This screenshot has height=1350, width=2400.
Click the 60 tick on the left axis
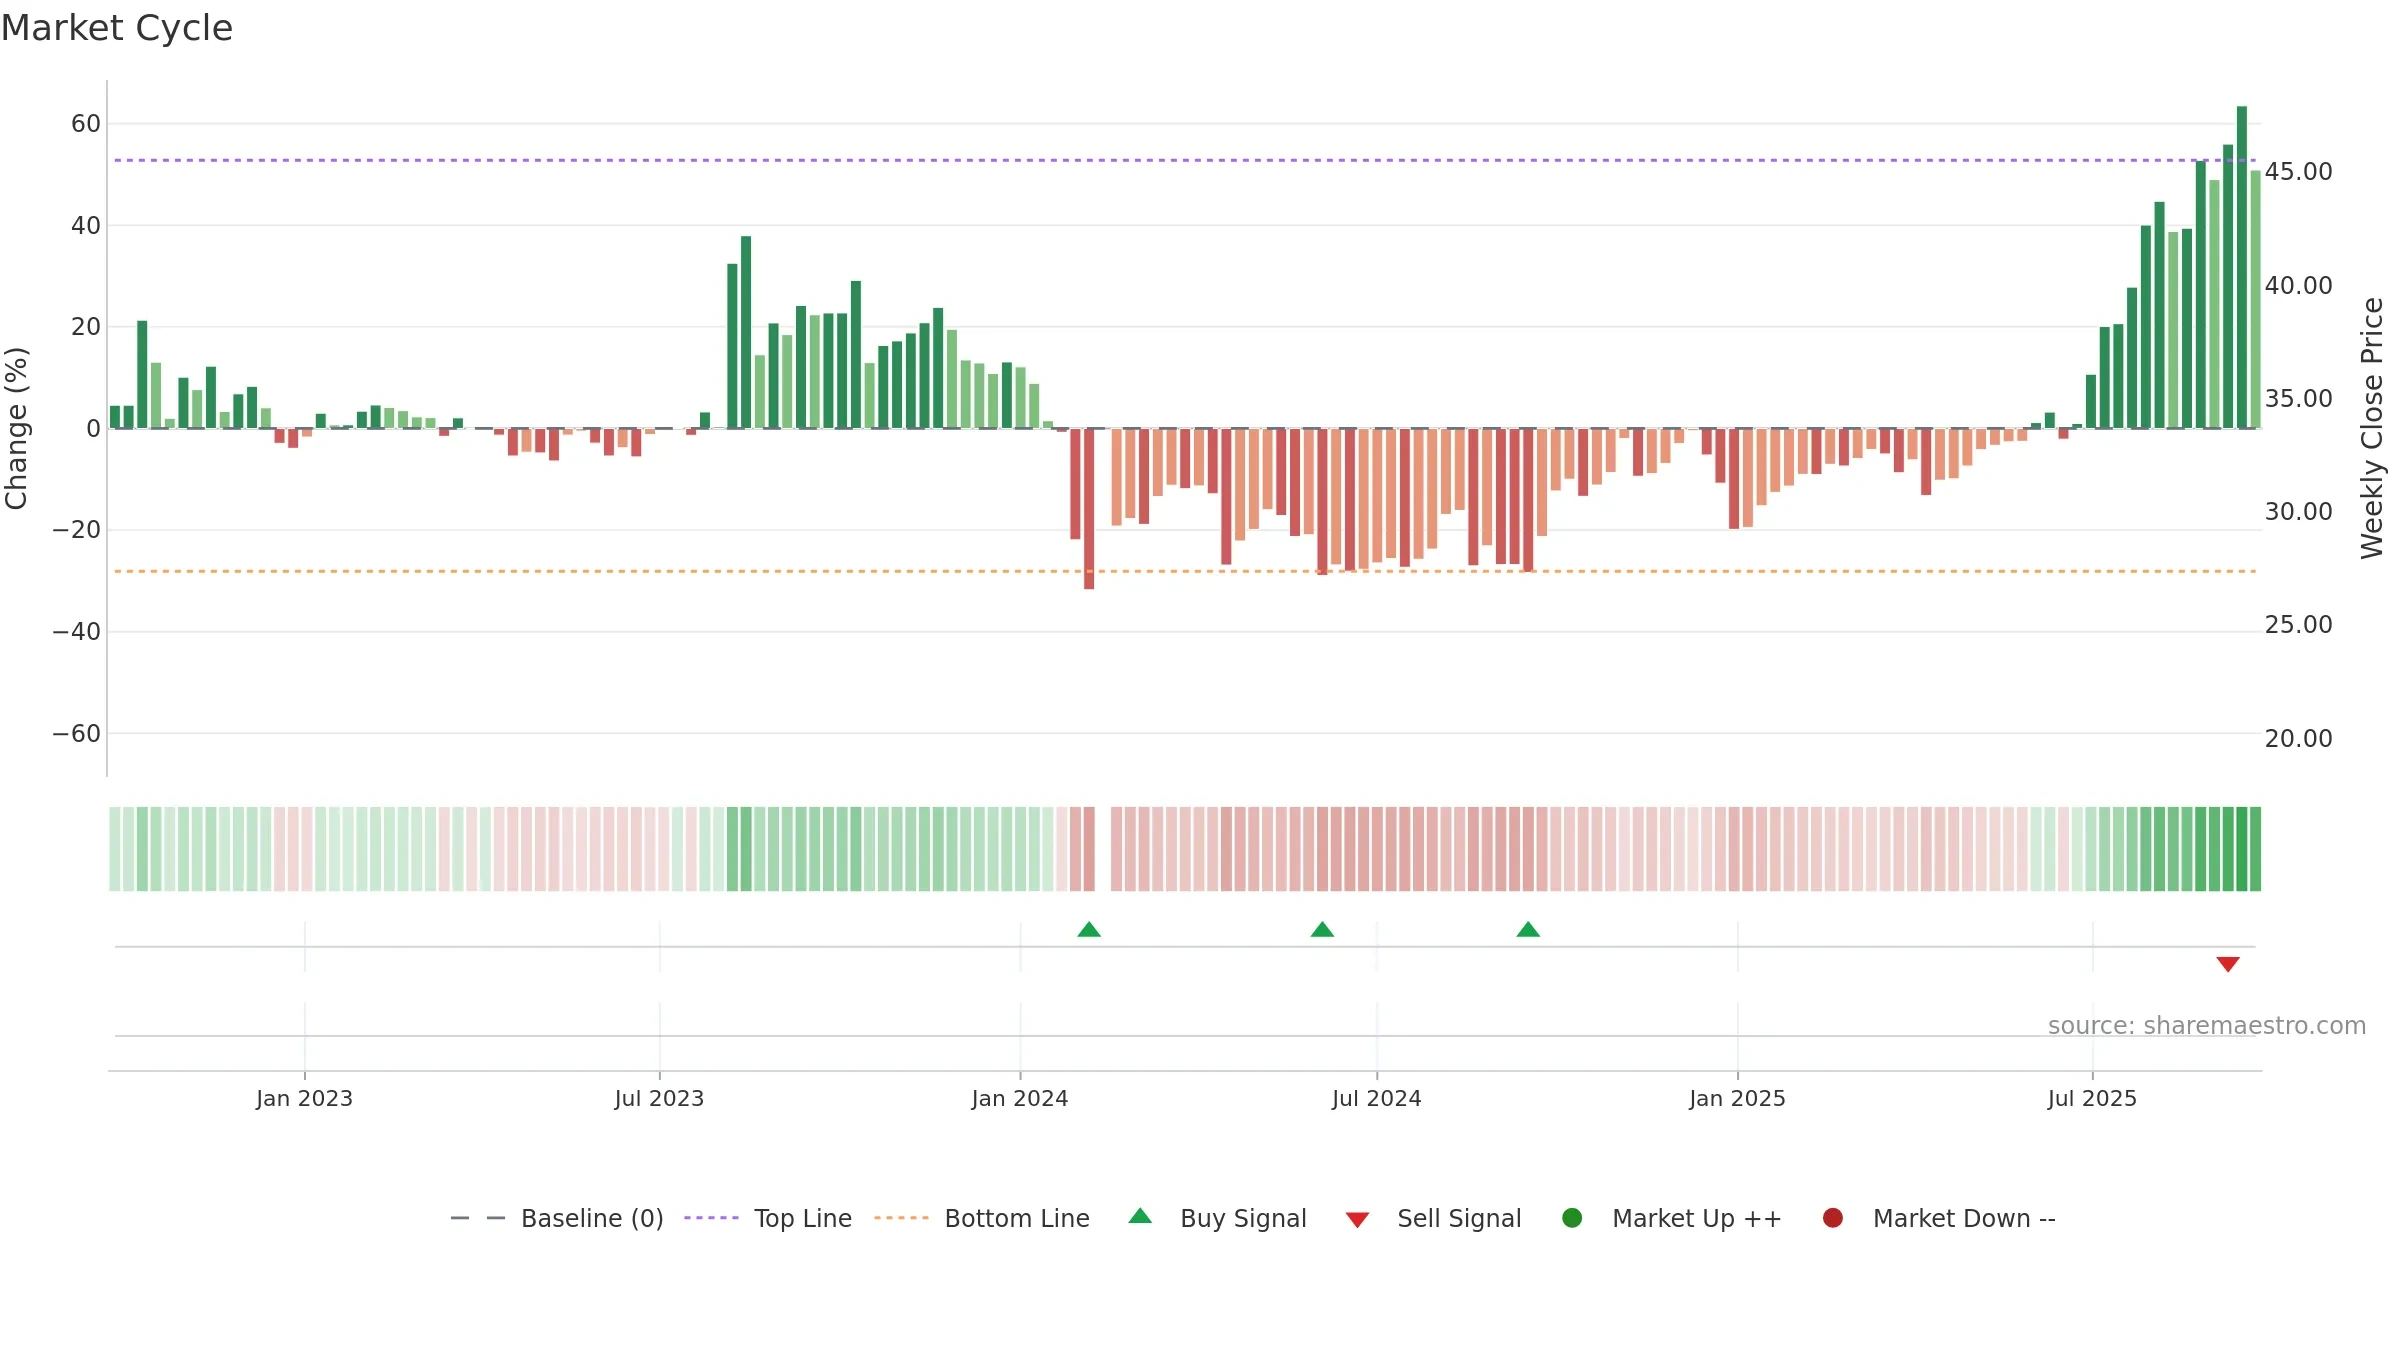86,124
